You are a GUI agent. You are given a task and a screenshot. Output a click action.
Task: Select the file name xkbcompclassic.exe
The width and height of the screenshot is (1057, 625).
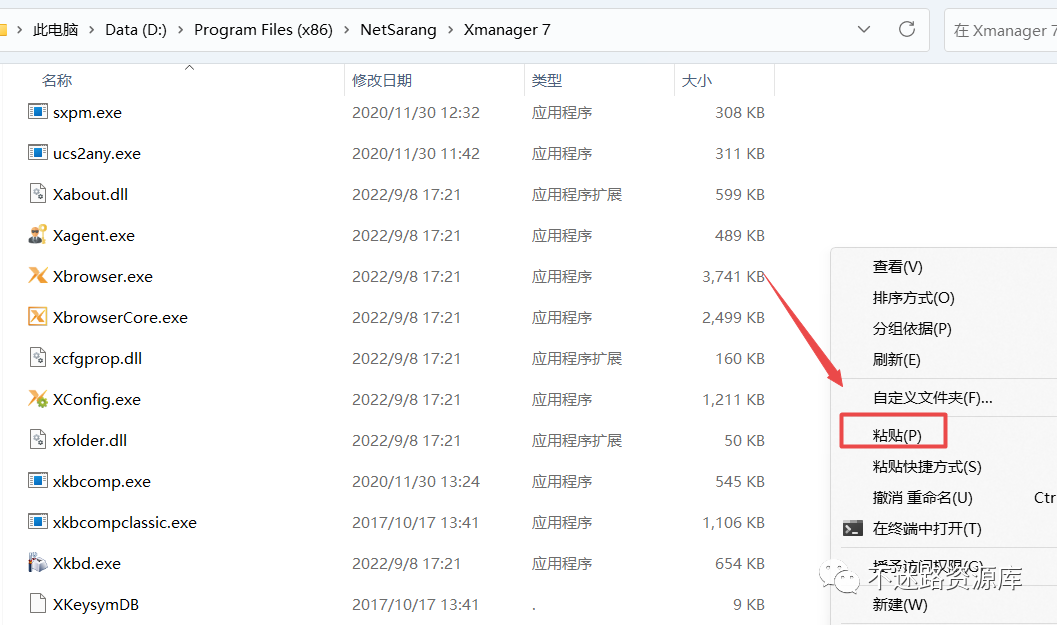click(x=125, y=523)
